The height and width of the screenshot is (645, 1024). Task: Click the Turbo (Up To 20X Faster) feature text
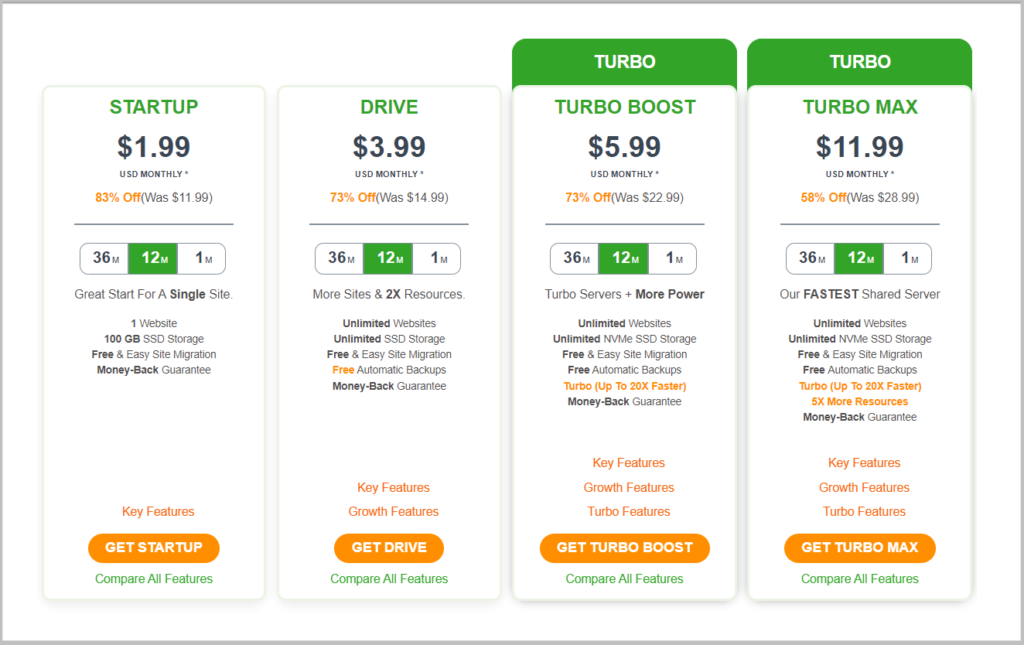pyautogui.click(x=624, y=385)
